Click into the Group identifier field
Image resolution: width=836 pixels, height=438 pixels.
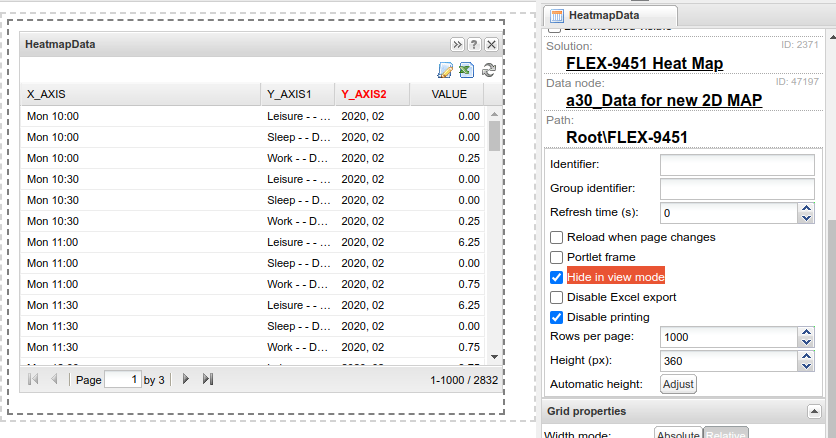click(x=737, y=189)
